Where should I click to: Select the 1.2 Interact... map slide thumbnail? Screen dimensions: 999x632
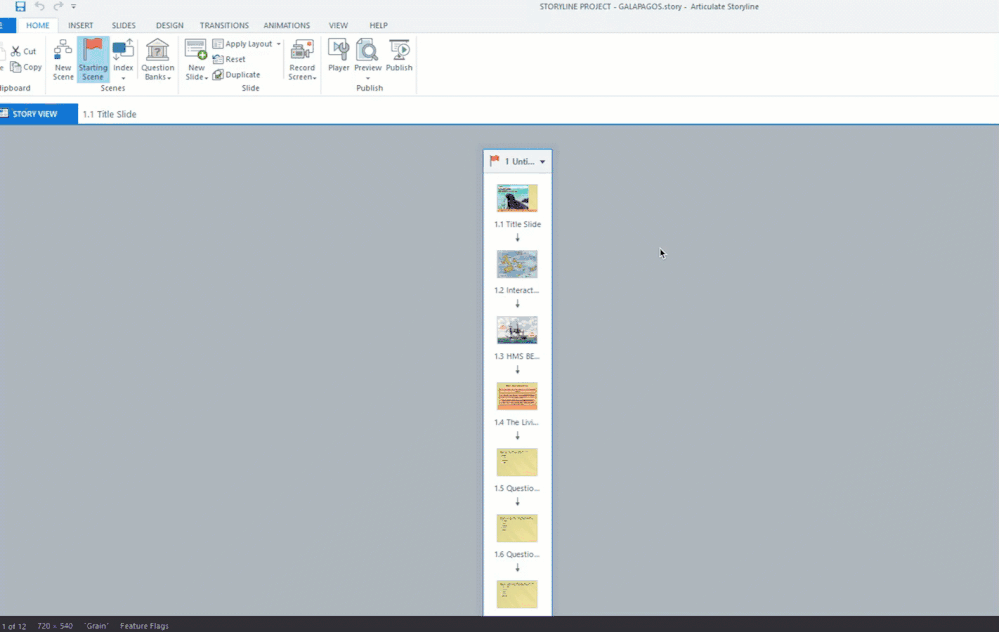[x=517, y=264]
